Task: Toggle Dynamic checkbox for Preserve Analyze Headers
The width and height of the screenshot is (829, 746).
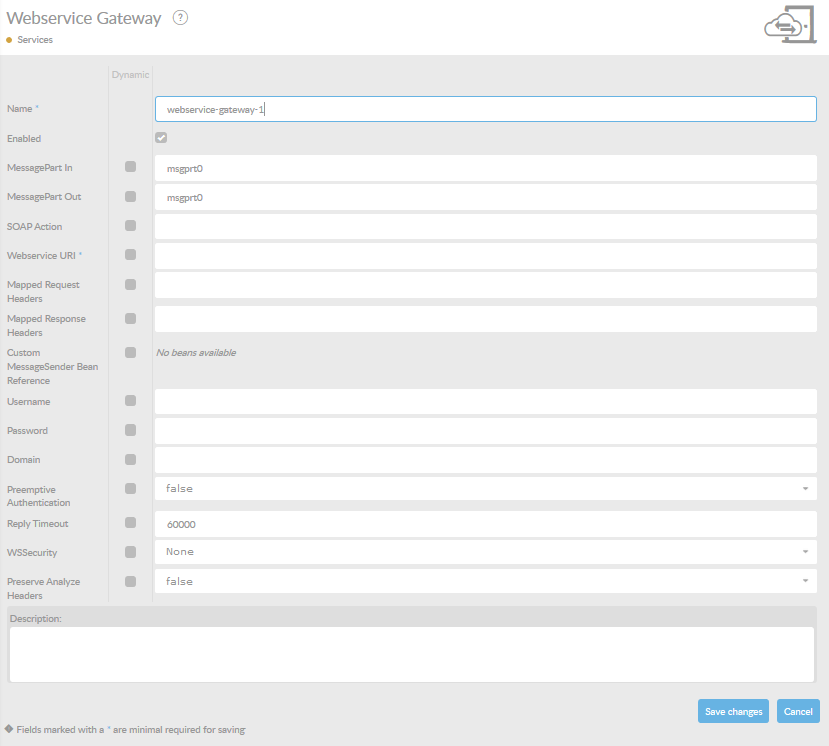Action: click(x=131, y=582)
